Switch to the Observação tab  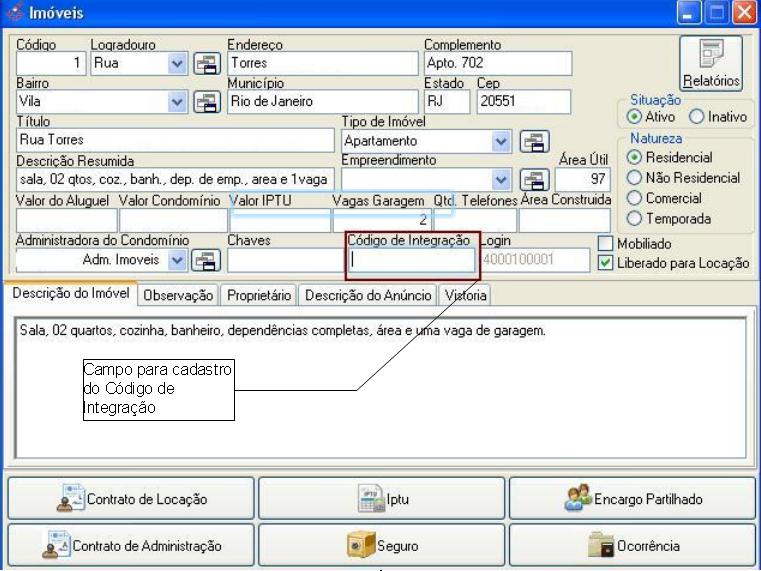click(177, 296)
